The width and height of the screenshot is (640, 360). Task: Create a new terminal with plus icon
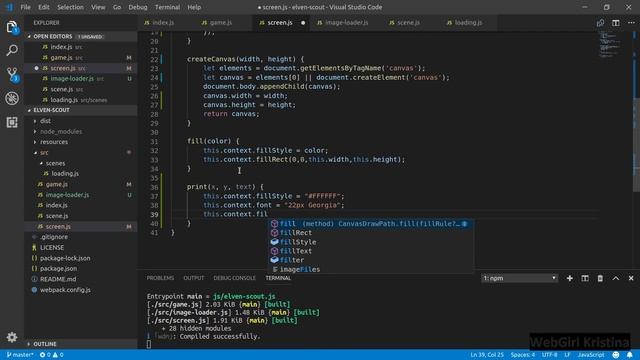pyautogui.click(x=569, y=278)
